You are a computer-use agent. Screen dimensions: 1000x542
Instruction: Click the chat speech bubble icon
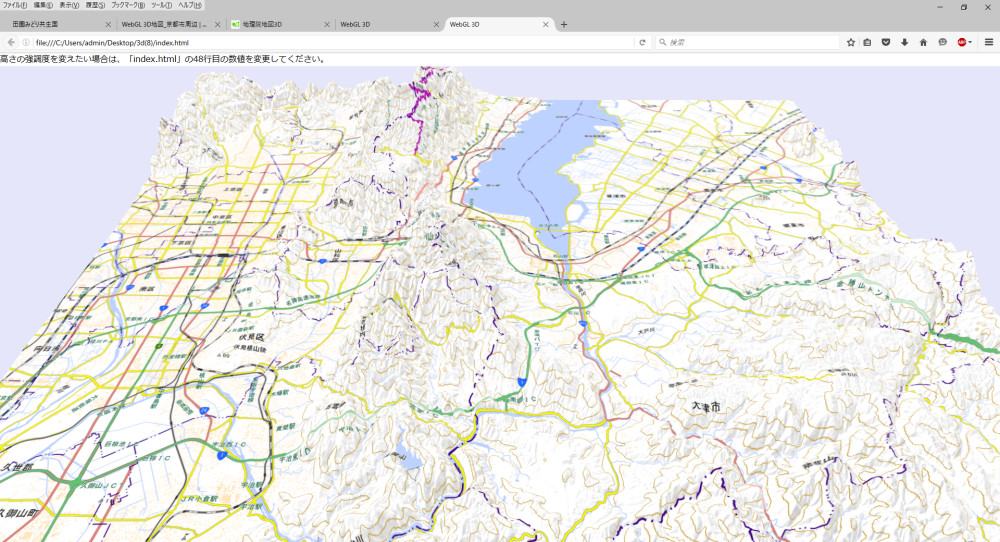(x=942, y=42)
